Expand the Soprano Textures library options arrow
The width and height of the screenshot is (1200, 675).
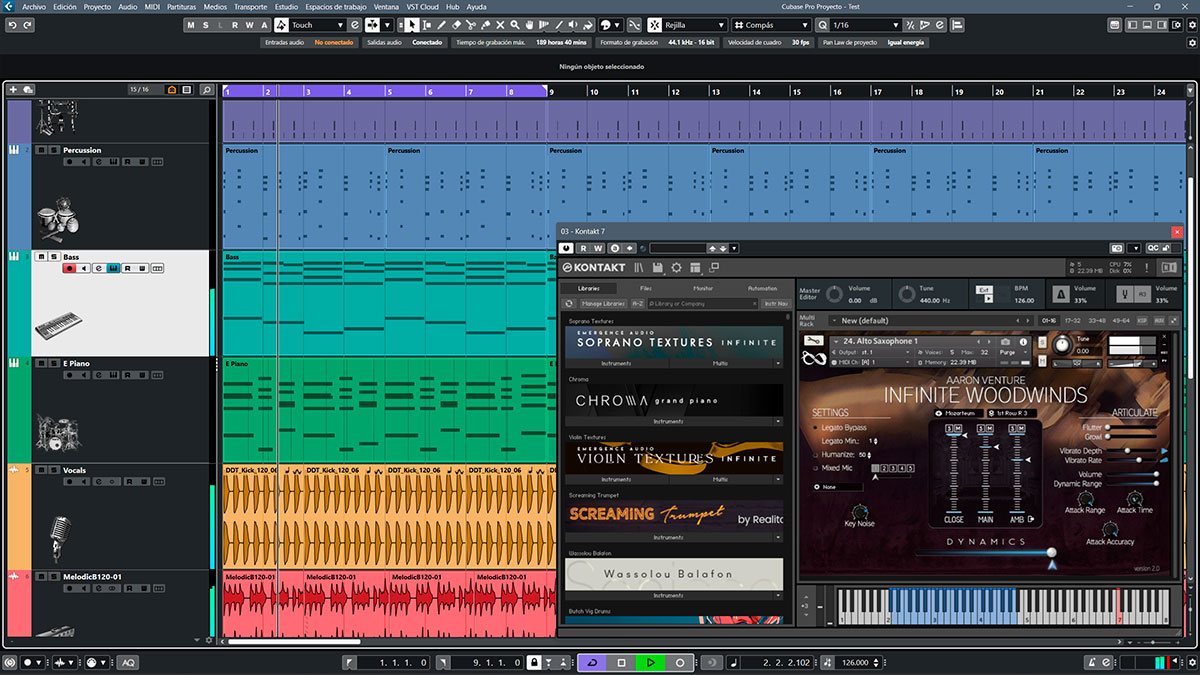tap(780, 364)
